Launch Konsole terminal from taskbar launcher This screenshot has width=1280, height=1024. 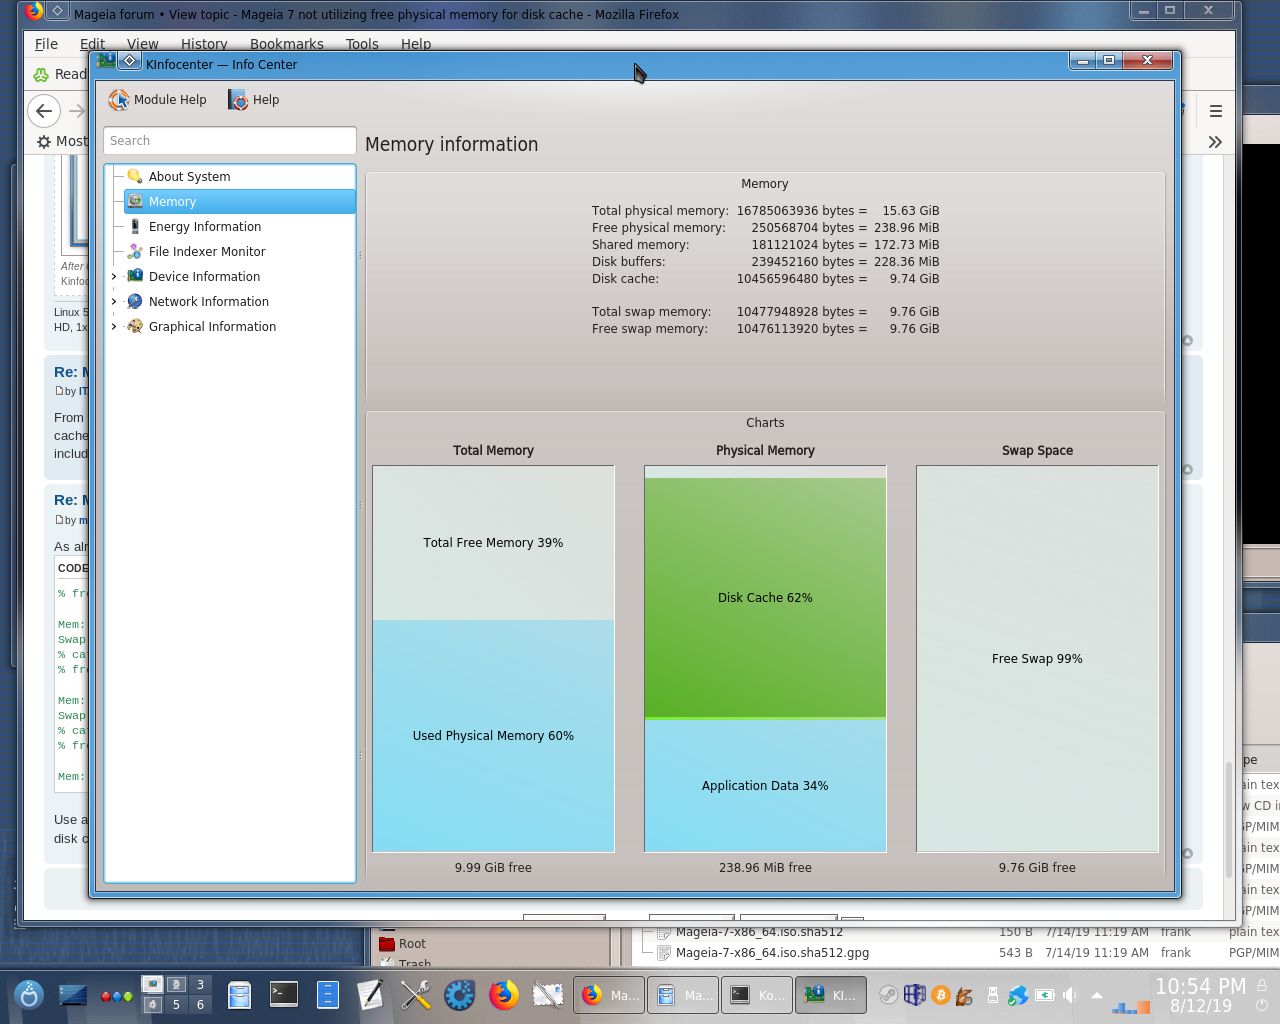point(284,994)
